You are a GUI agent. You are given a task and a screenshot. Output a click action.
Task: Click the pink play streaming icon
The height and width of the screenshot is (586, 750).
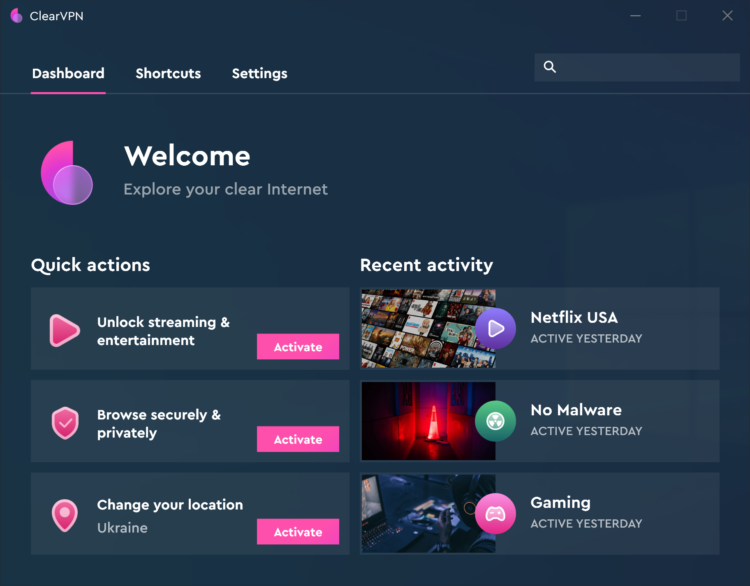coord(65,330)
